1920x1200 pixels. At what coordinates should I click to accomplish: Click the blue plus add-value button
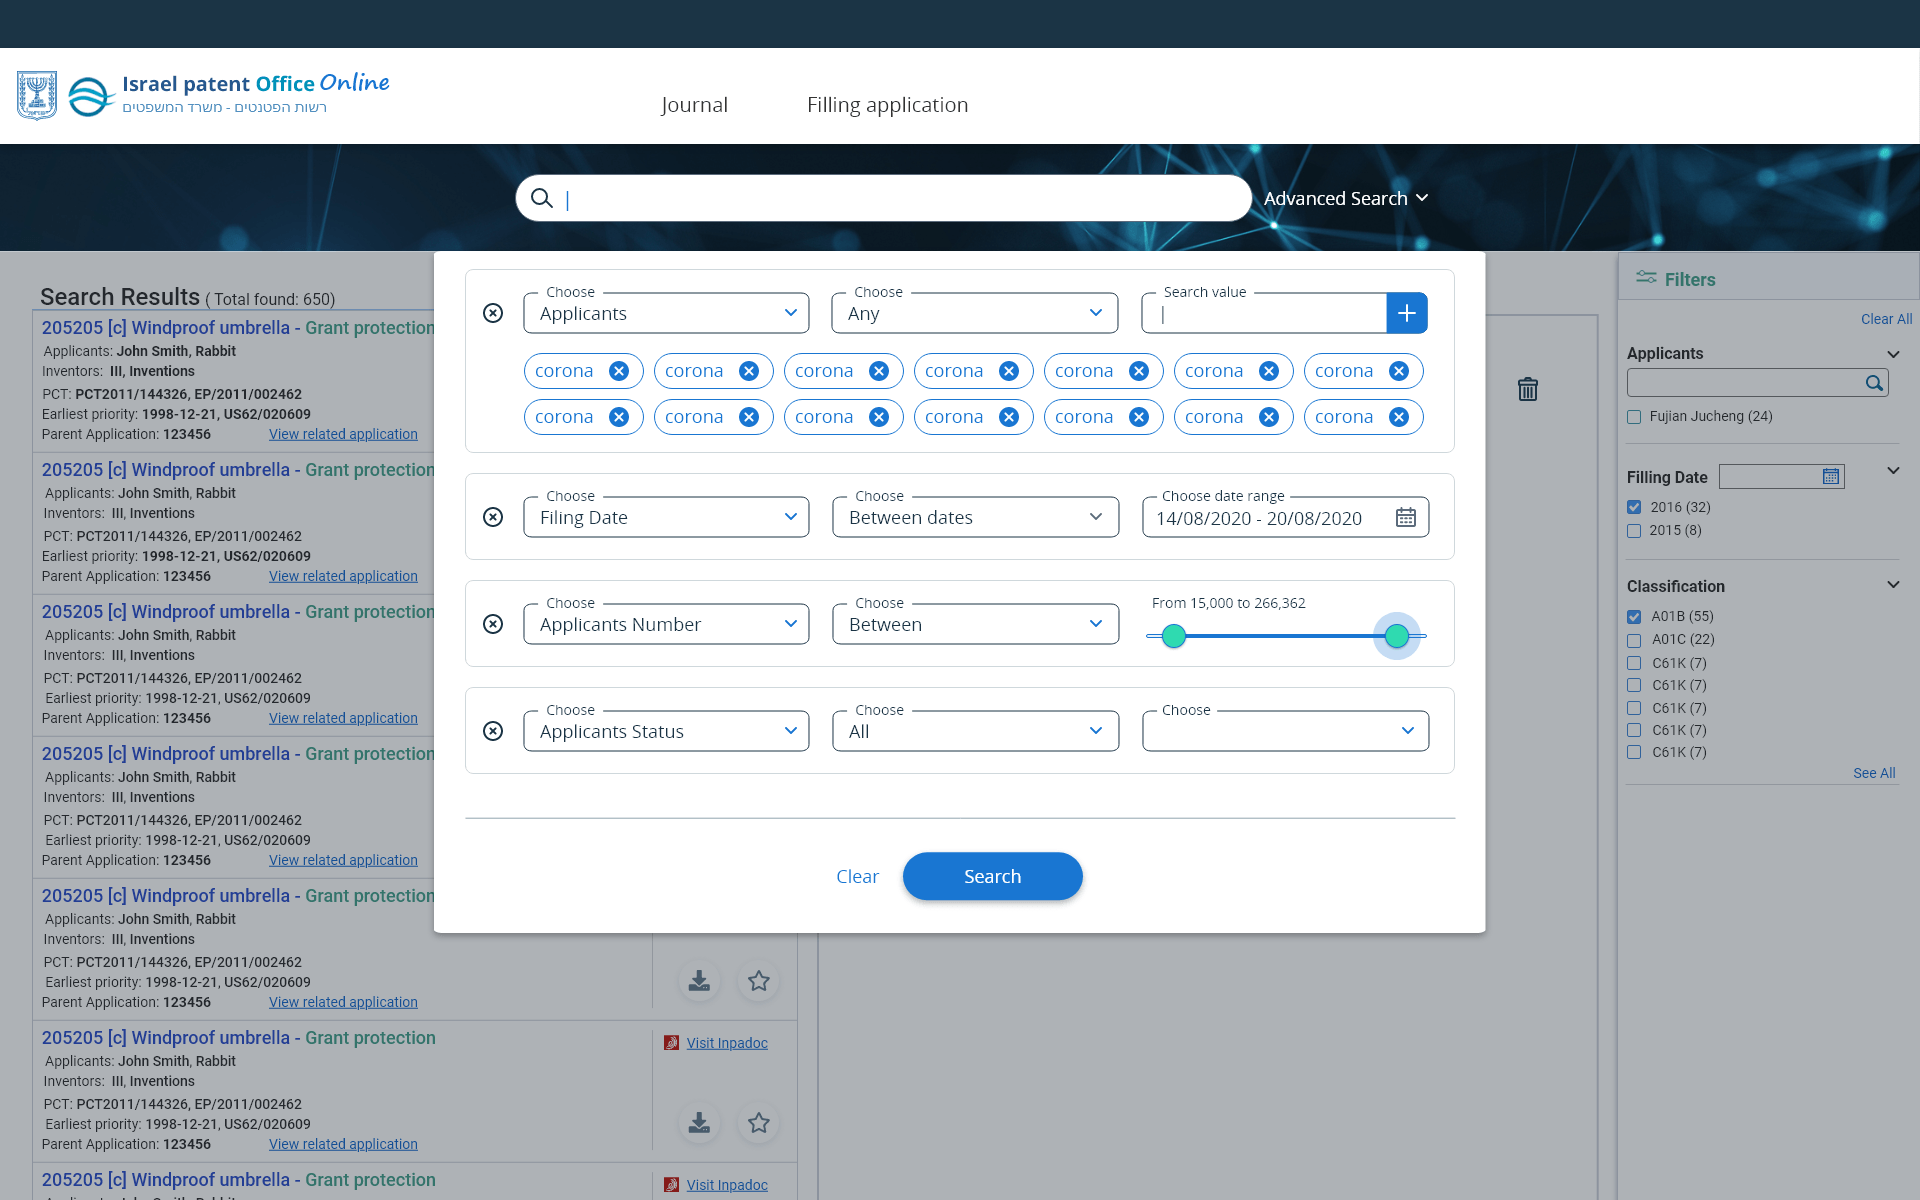click(x=1406, y=313)
